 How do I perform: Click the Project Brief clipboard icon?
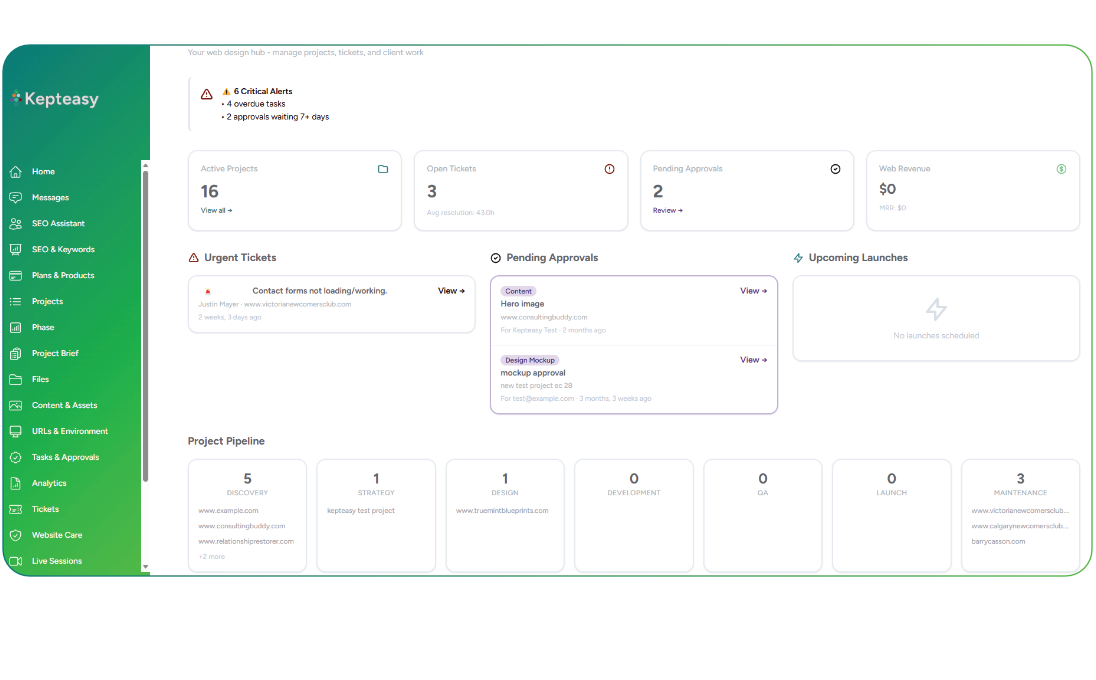point(15,354)
